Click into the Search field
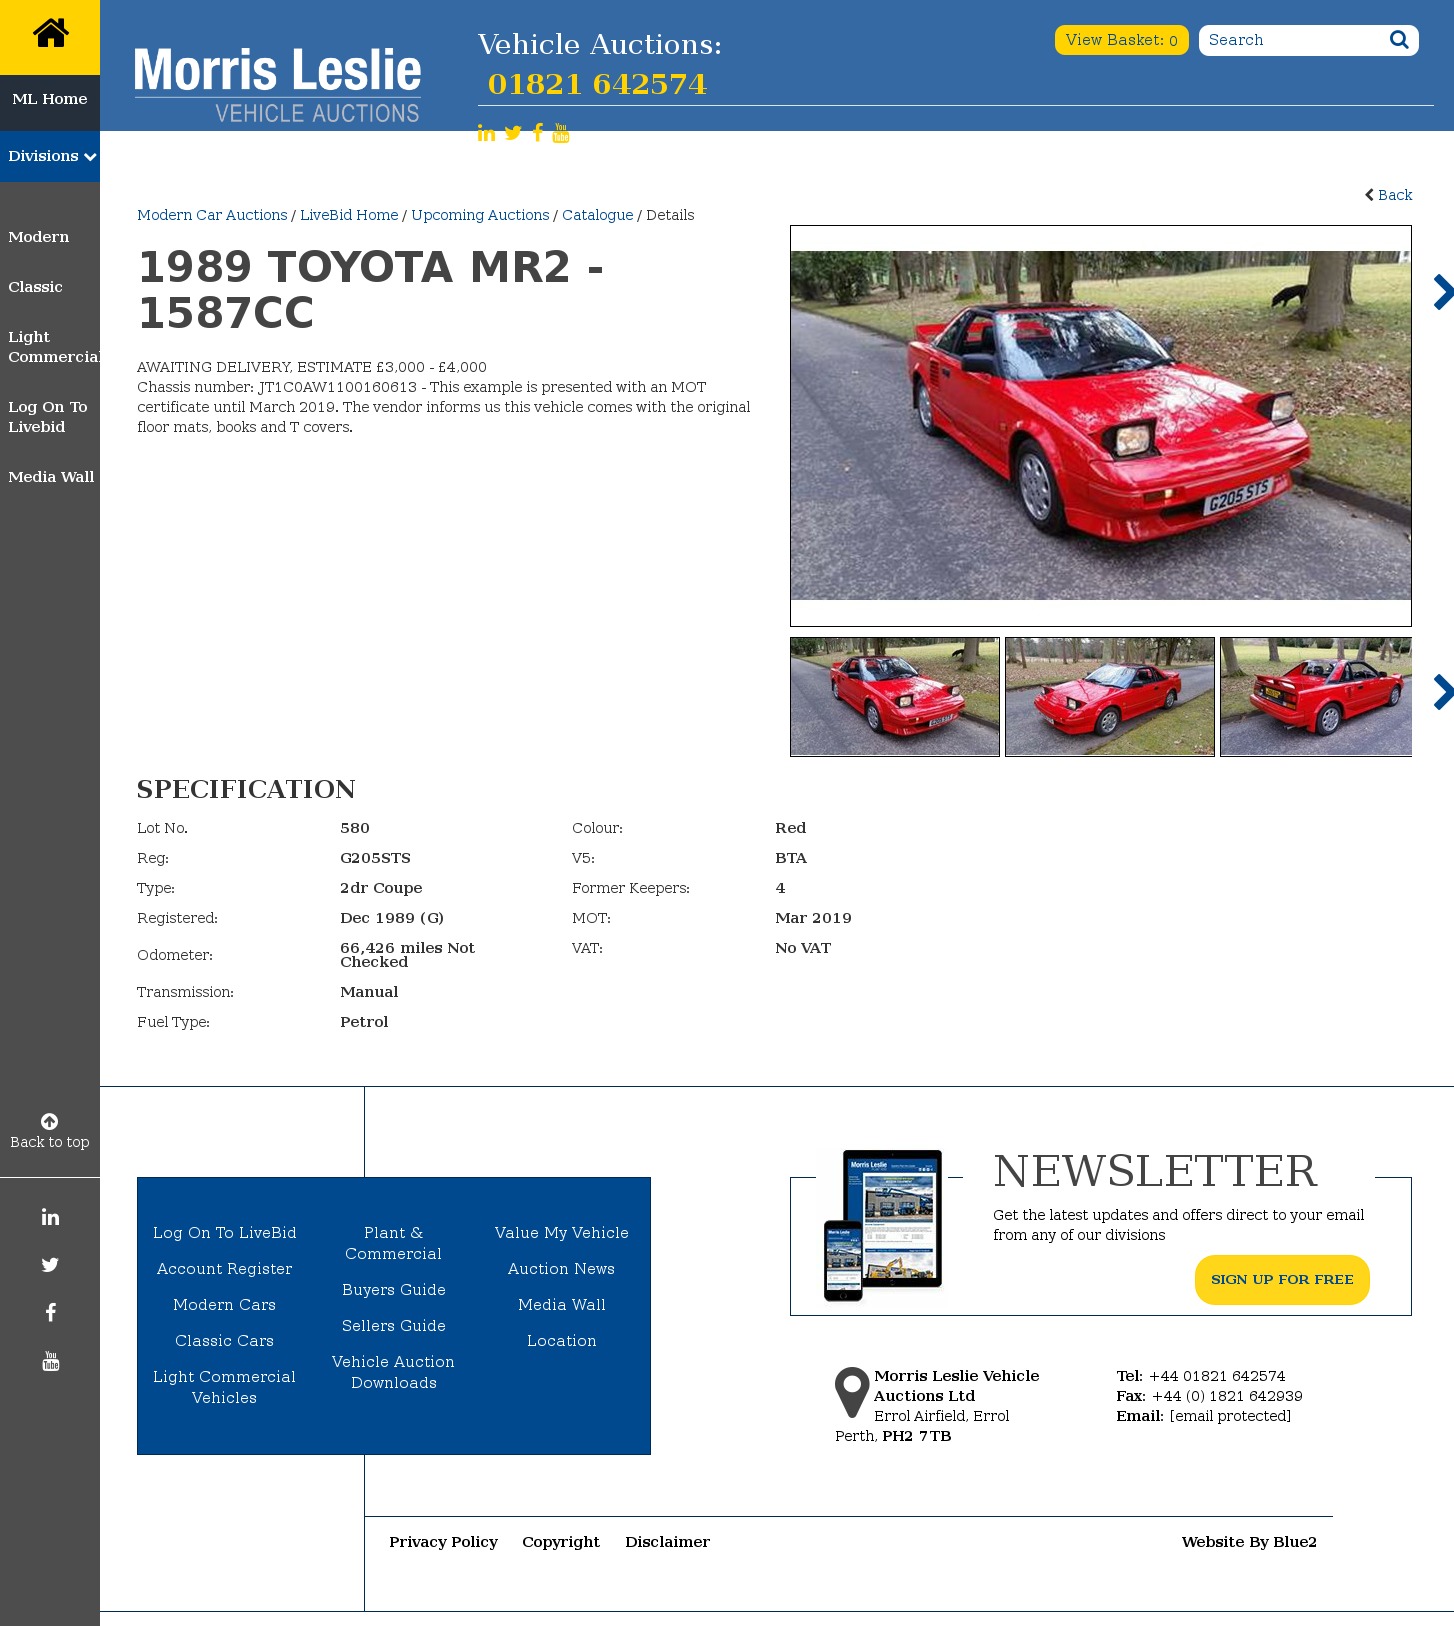The height and width of the screenshot is (1626, 1454). 1292,40
